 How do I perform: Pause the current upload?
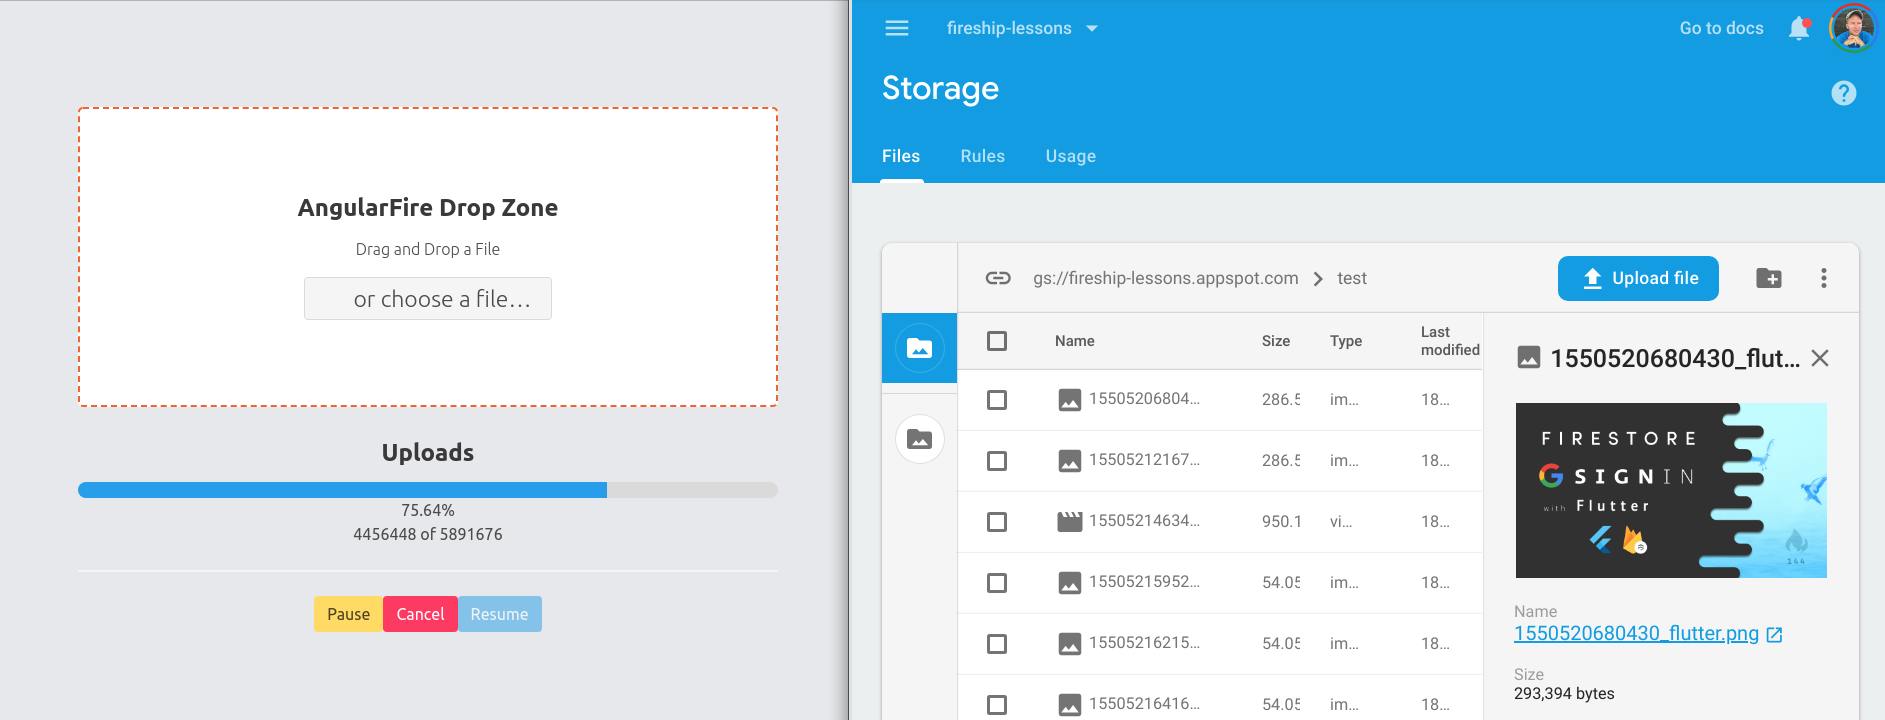[348, 614]
